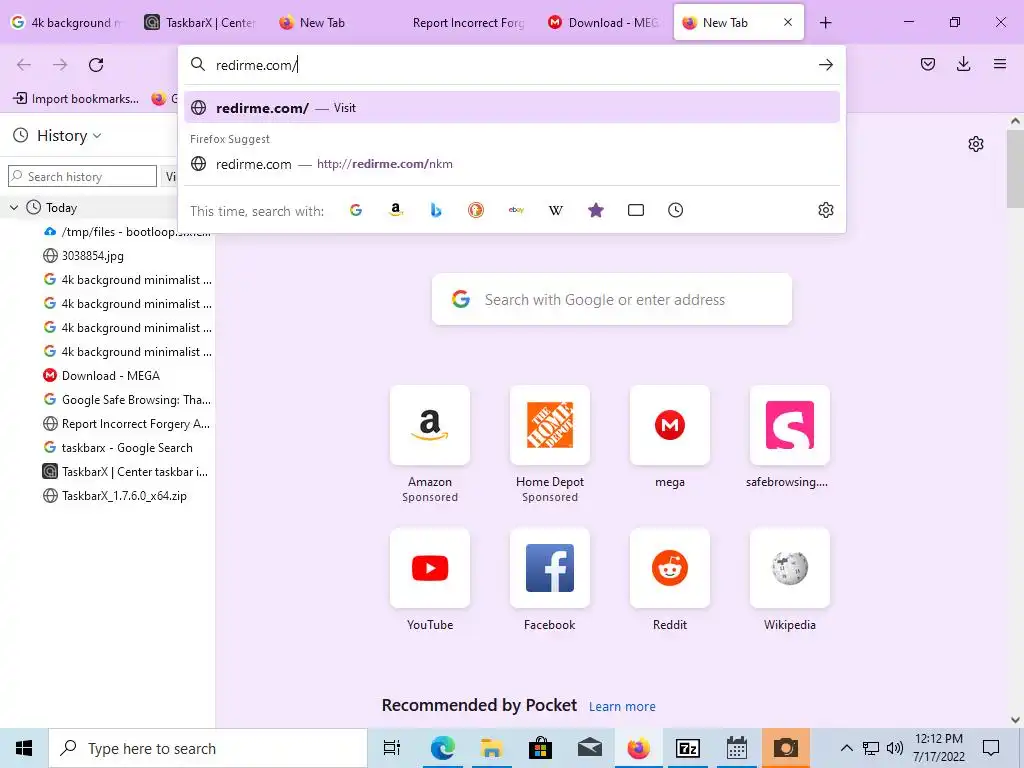
Task: Search this time with Bing icon
Action: pos(436,210)
